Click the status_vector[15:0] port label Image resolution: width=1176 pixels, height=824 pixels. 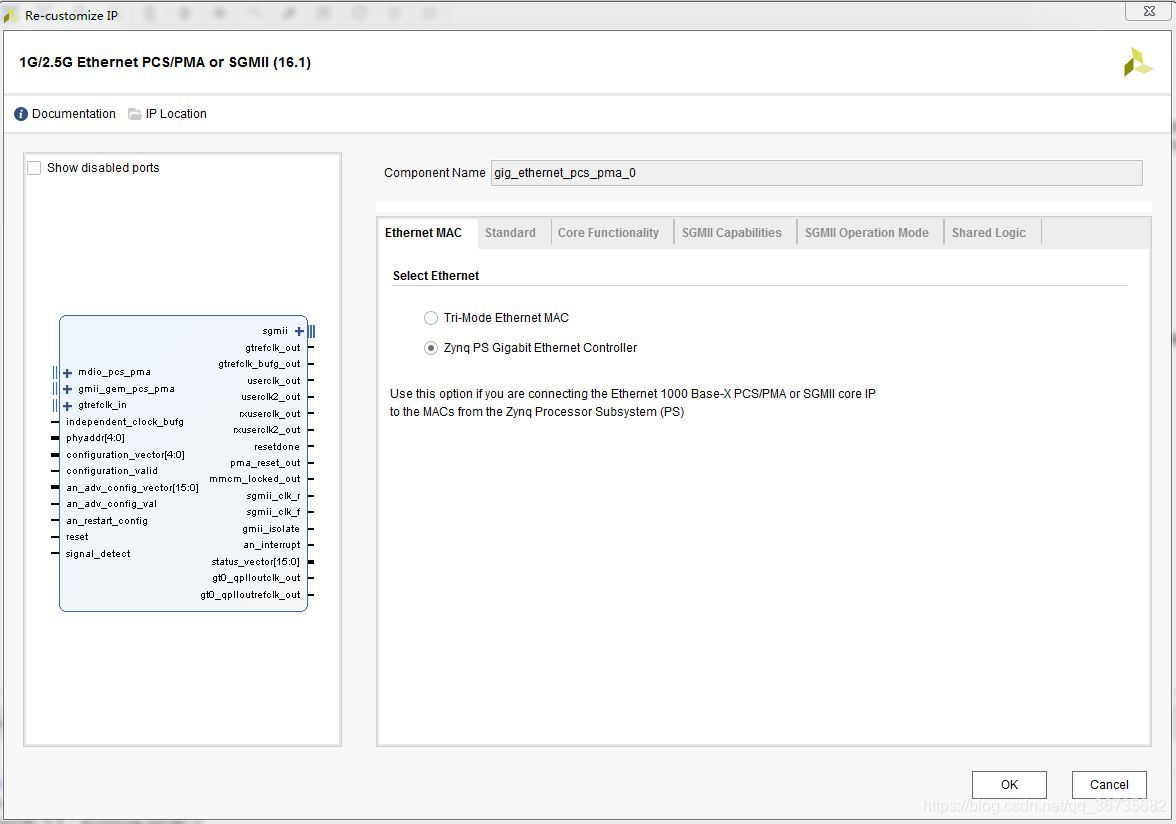tap(255, 562)
